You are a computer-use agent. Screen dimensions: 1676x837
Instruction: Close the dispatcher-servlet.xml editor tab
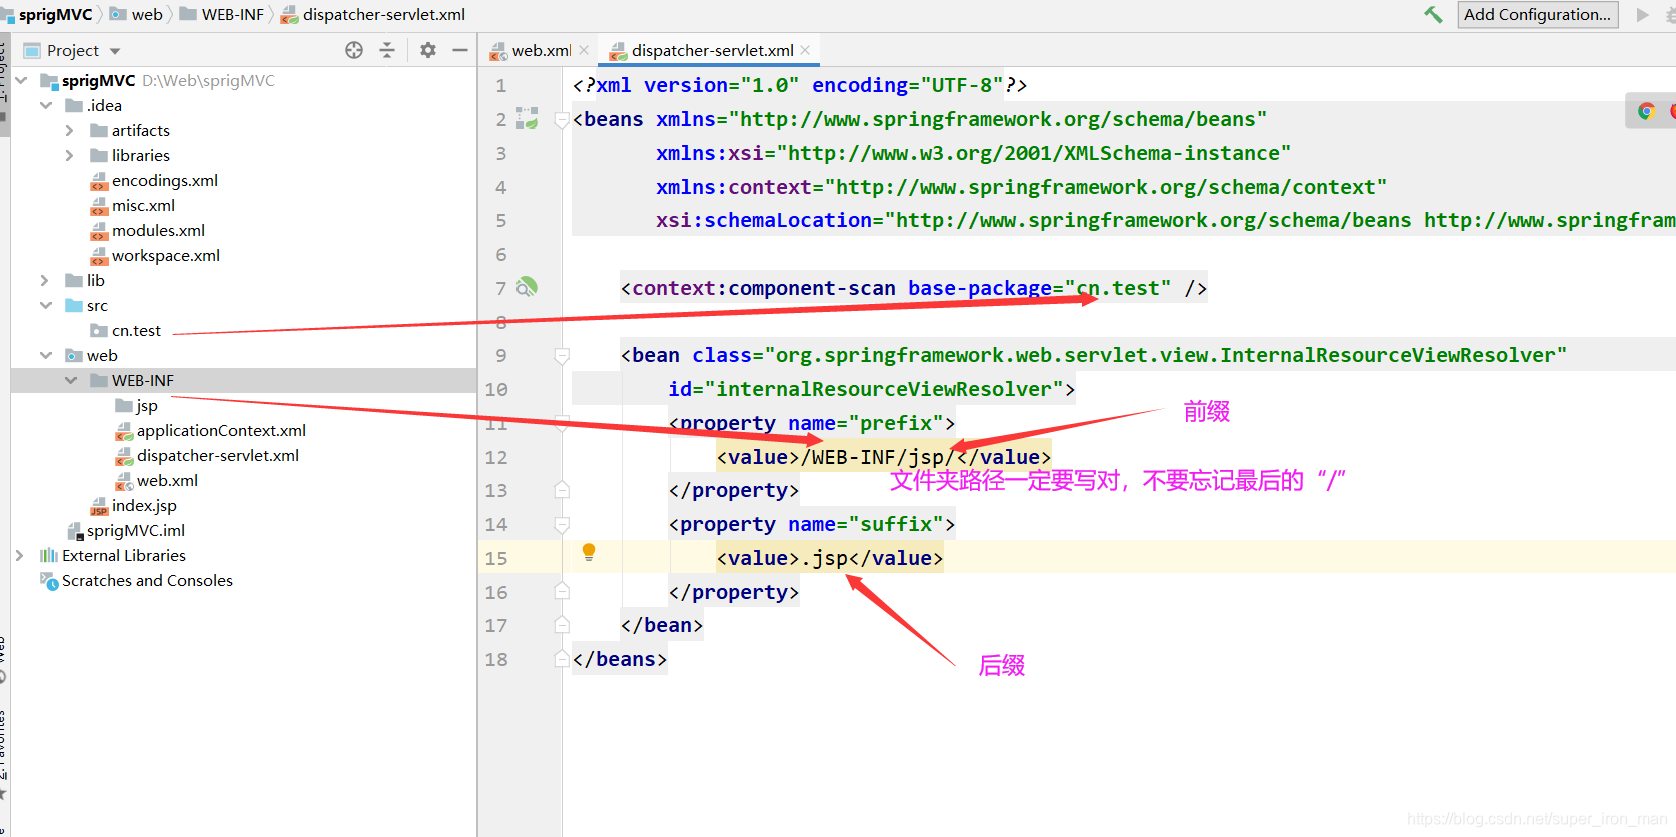(x=805, y=50)
